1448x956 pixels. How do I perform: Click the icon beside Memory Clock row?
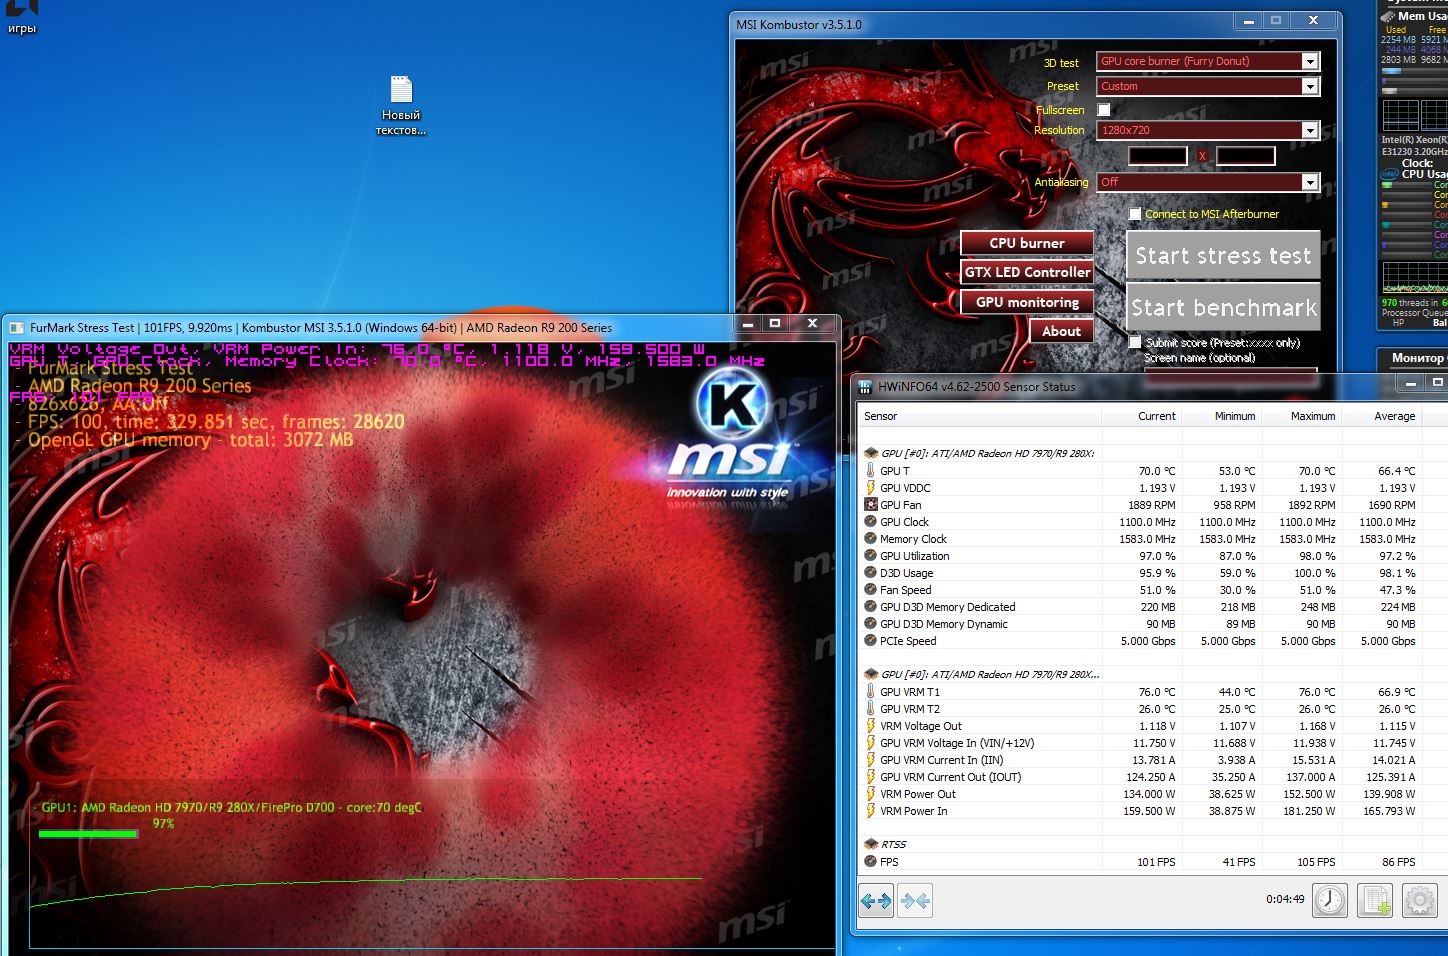[871, 539]
